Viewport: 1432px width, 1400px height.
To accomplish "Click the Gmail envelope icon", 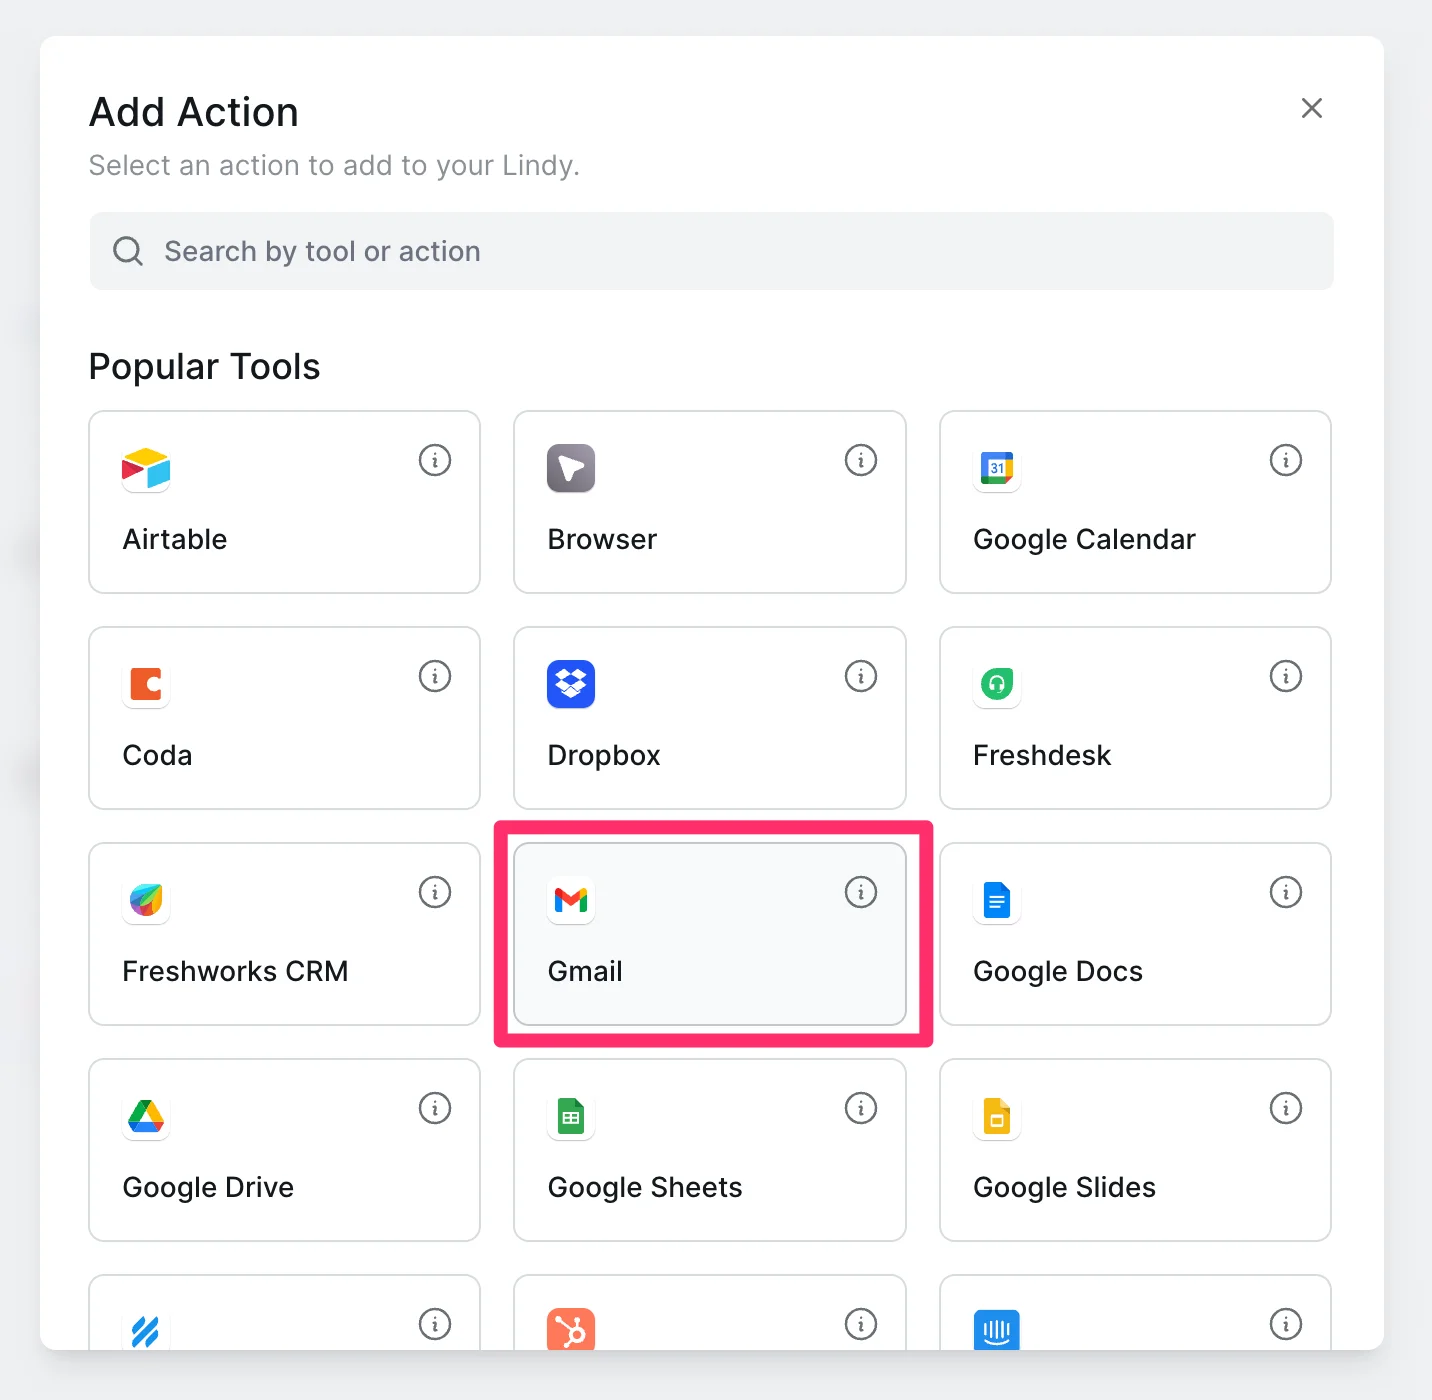I will tap(571, 900).
